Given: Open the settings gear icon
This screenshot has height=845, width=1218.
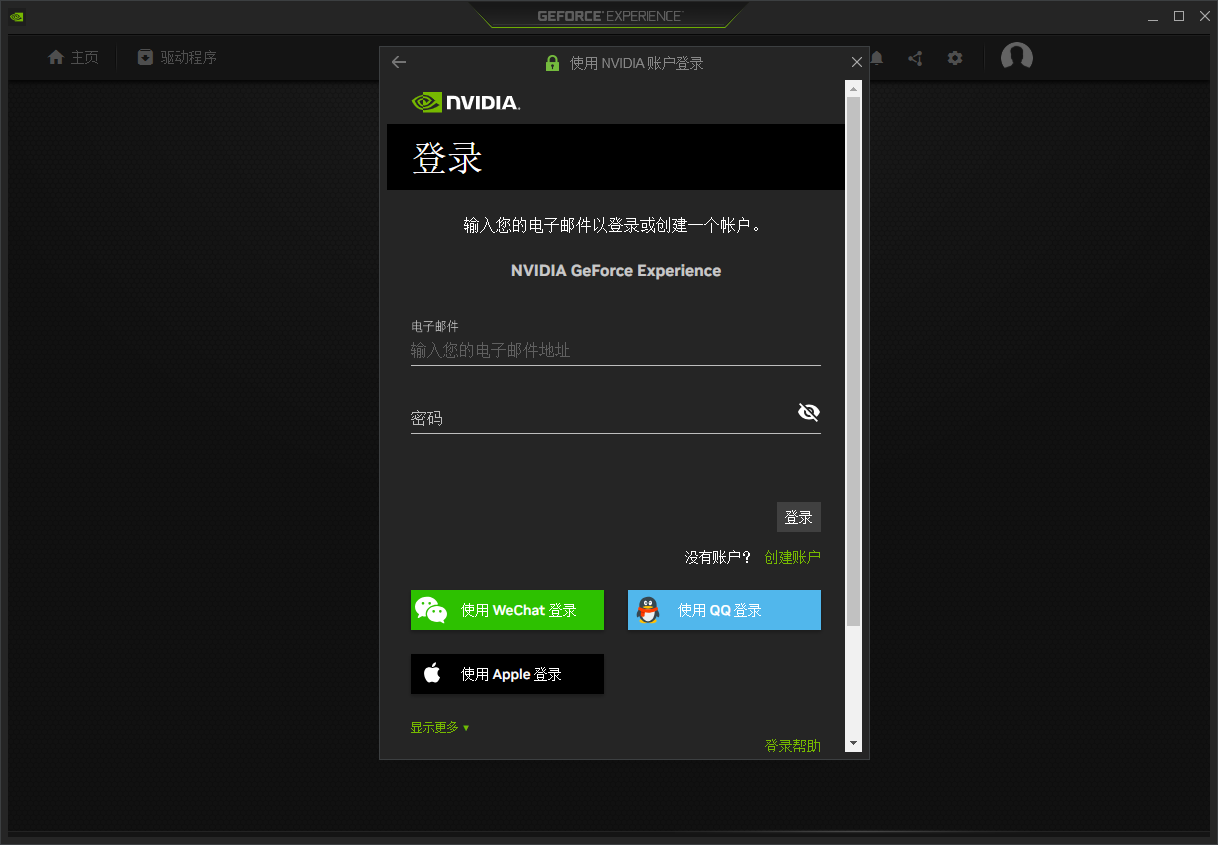Looking at the screenshot, I should [x=955, y=58].
